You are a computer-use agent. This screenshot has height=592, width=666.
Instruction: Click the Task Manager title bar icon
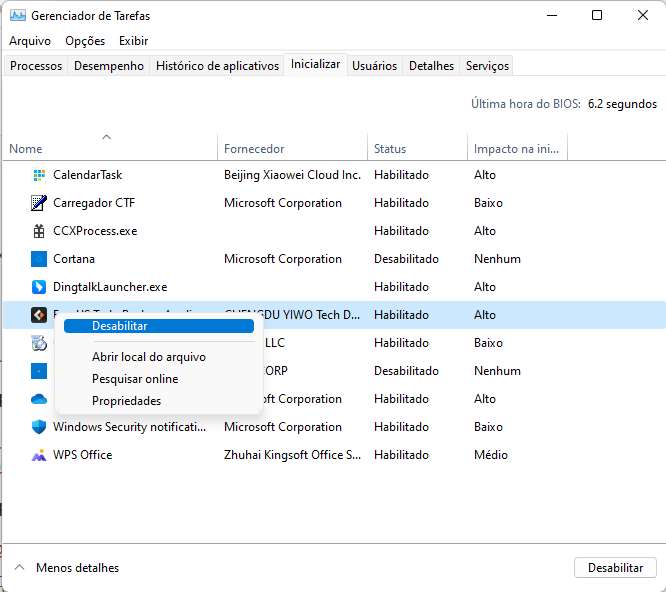17,16
